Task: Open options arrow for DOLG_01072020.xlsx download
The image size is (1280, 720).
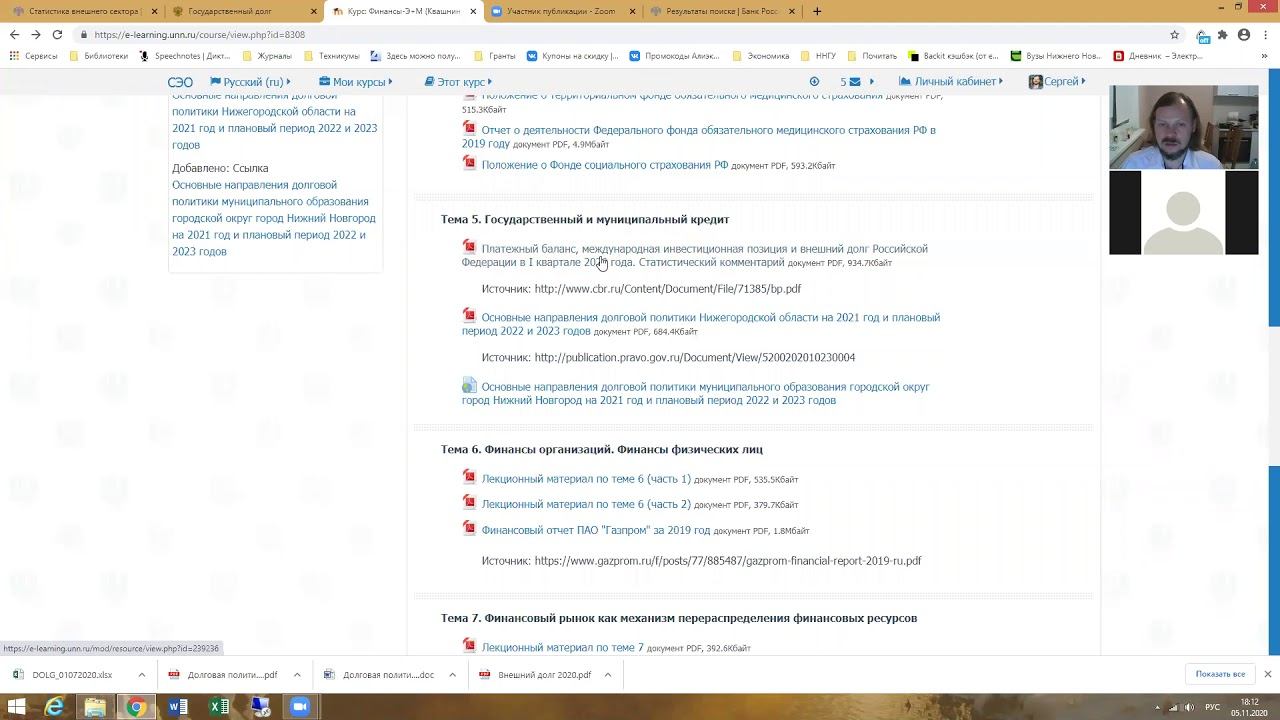Action: (141, 675)
